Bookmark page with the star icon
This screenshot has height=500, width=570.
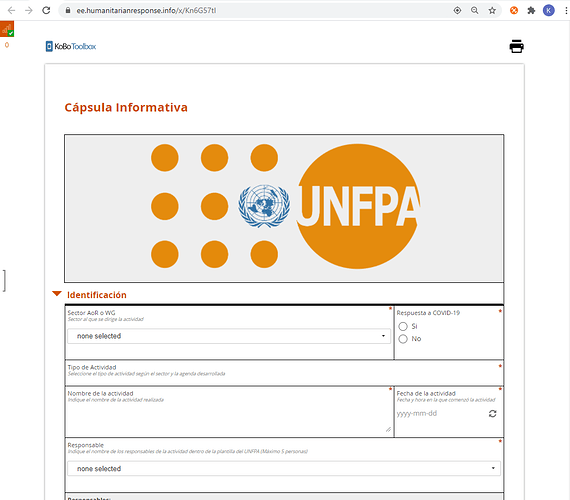click(x=492, y=11)
